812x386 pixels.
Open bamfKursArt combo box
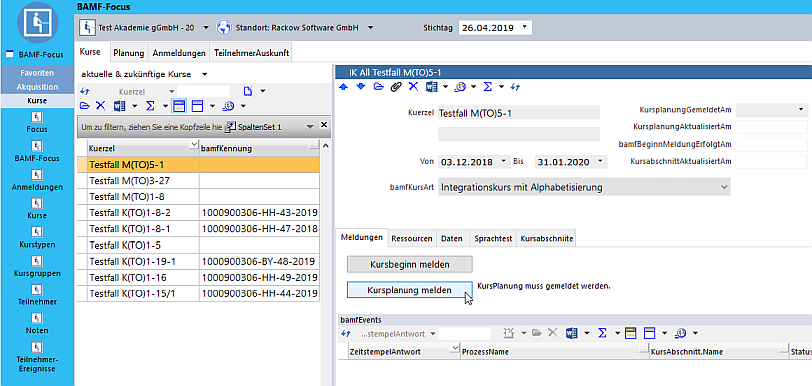pos(584,187)
